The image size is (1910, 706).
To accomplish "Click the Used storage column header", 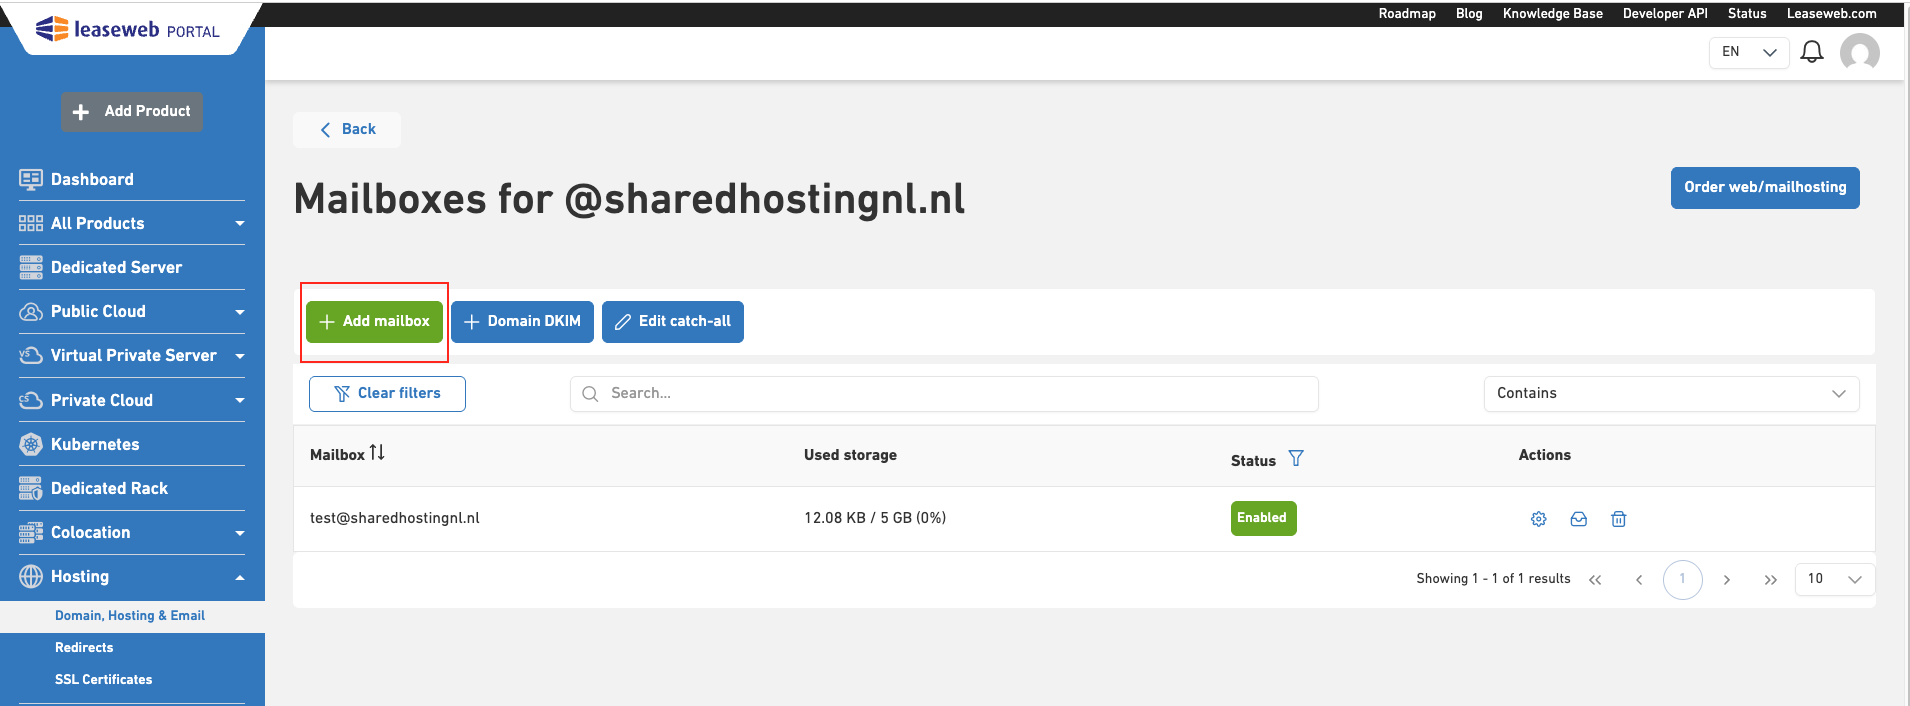I will pos(850,455).
